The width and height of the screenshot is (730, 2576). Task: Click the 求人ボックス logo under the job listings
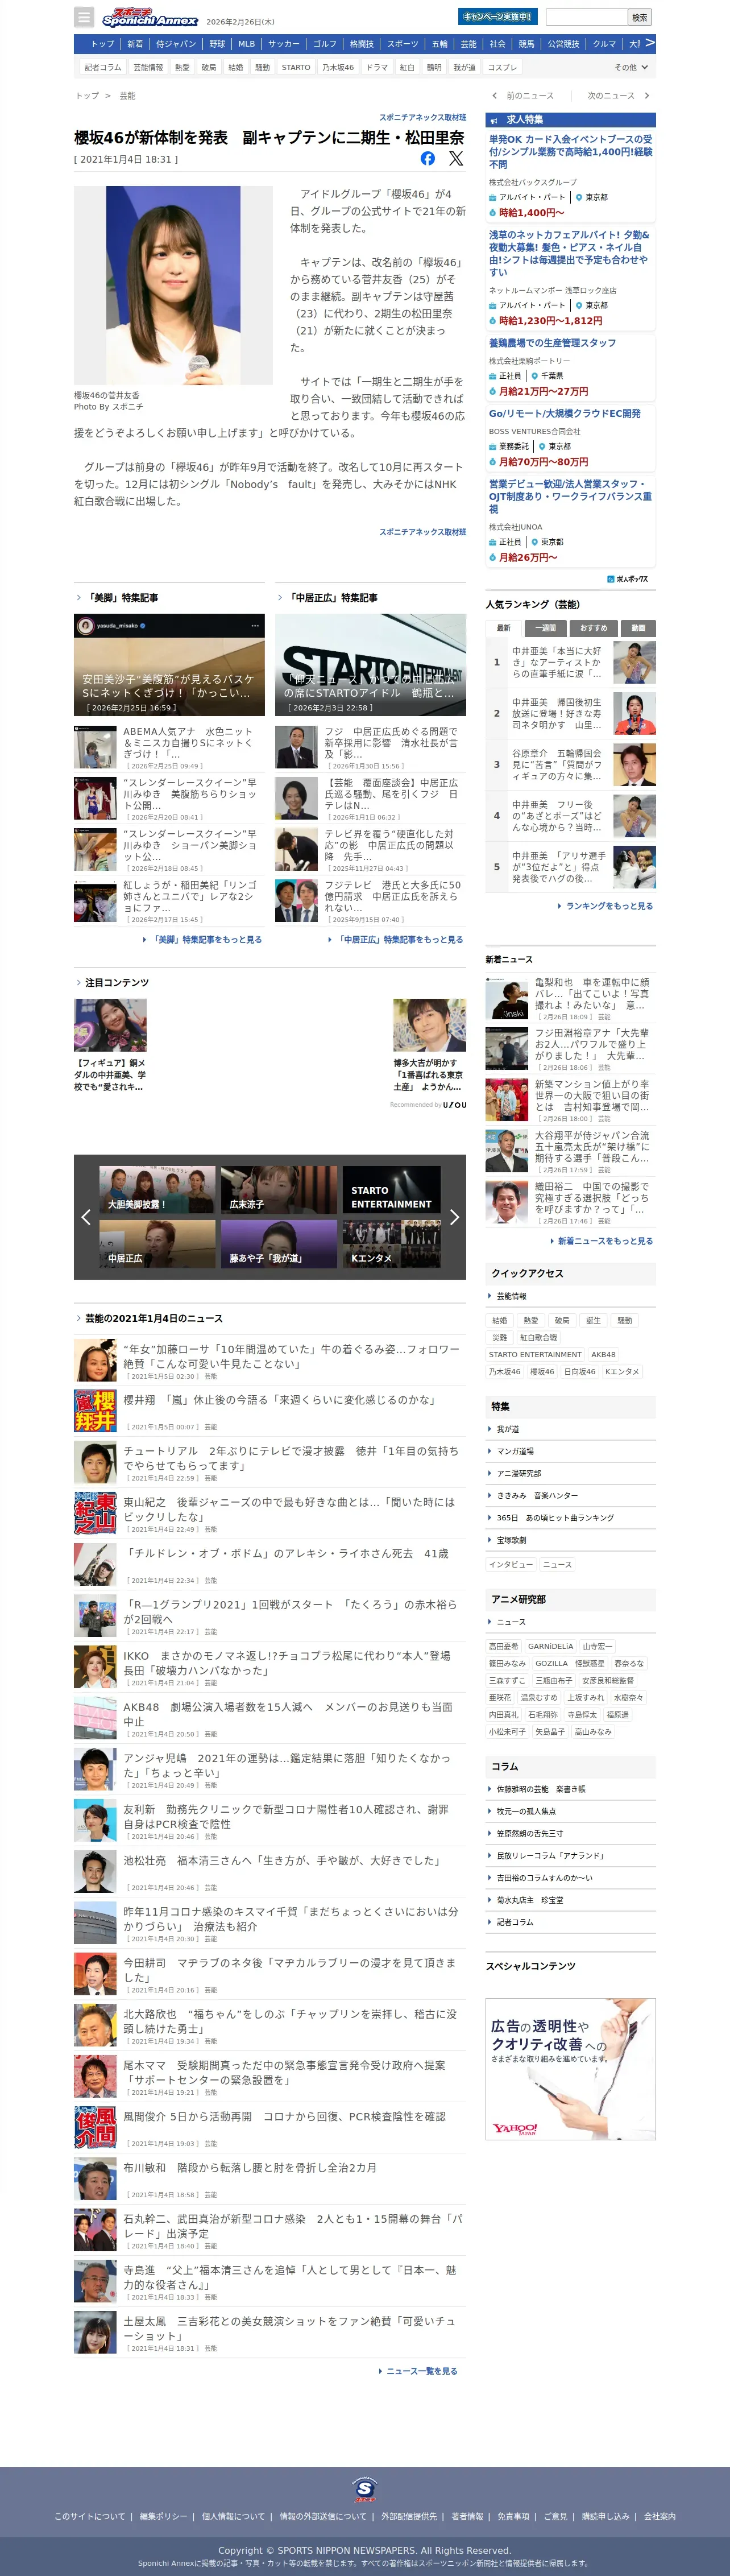pyautogui.click(x=628, y=579)
